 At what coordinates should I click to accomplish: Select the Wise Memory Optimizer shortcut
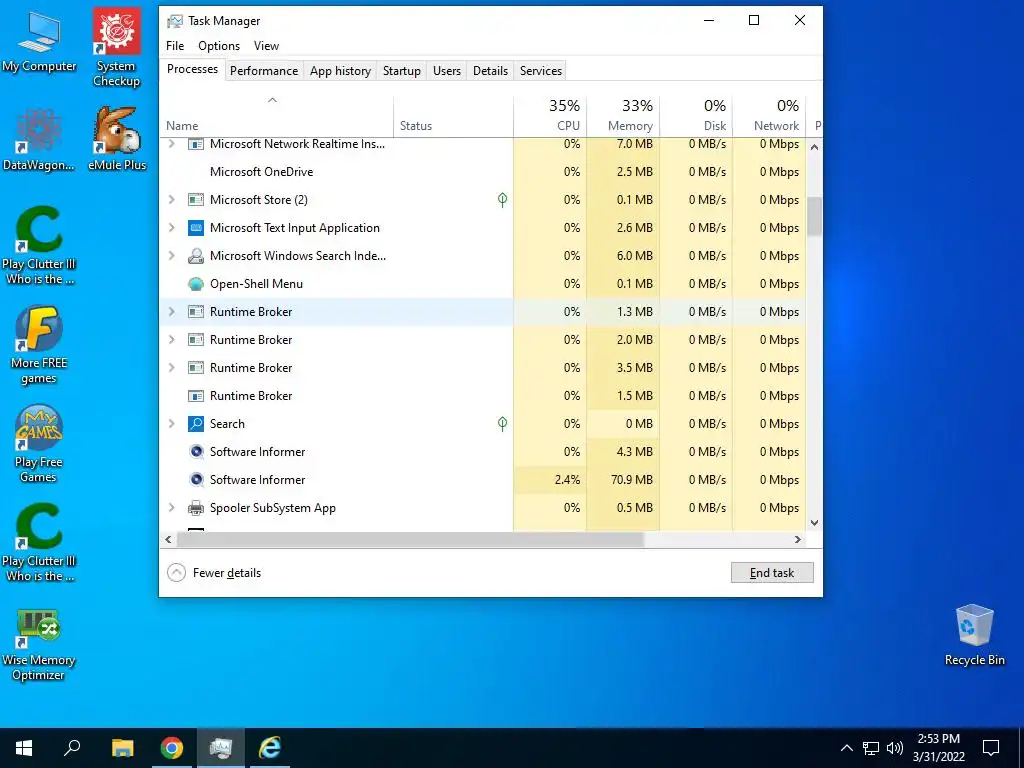39,645
